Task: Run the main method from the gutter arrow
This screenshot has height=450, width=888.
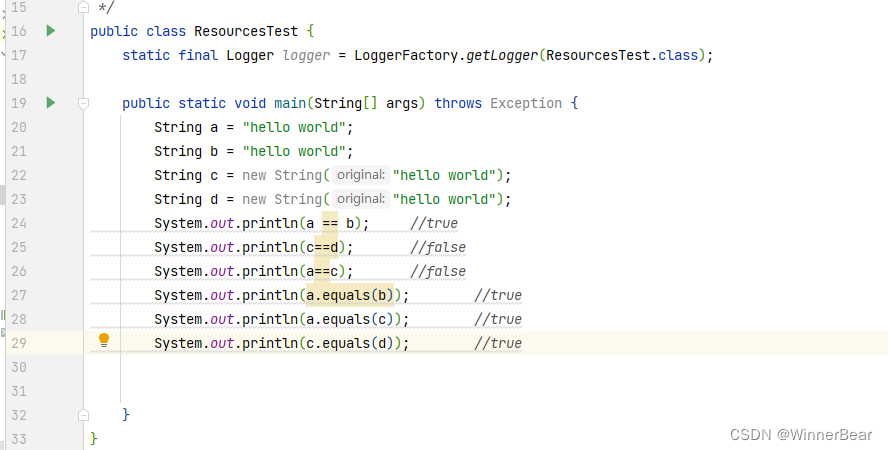Action: point(51,102)
